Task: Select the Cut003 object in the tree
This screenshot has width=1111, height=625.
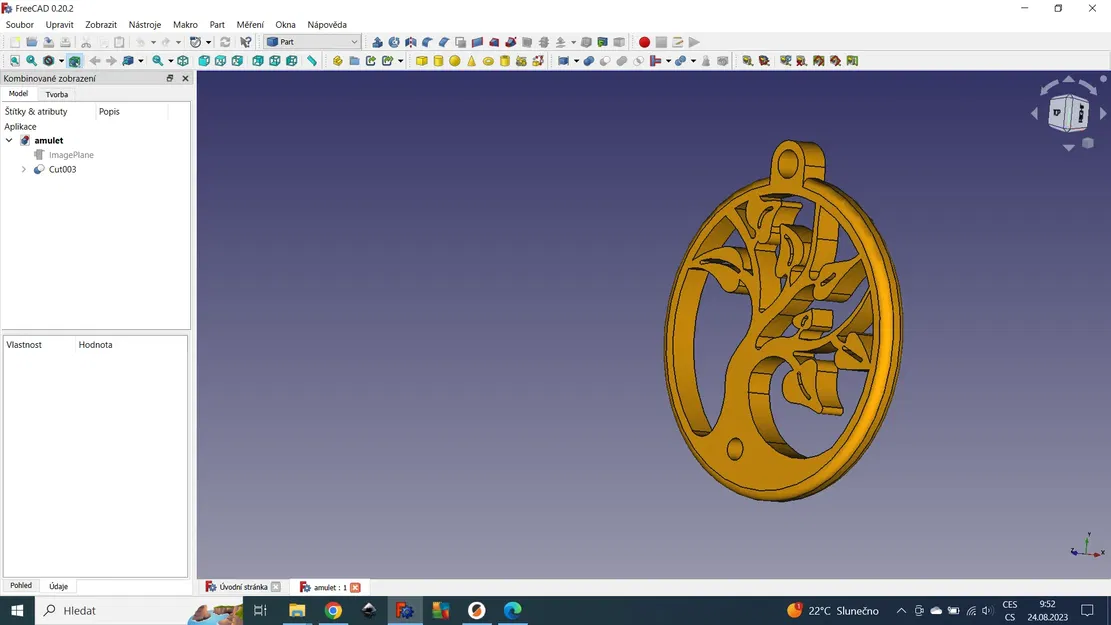Action: tap(62, 169)
